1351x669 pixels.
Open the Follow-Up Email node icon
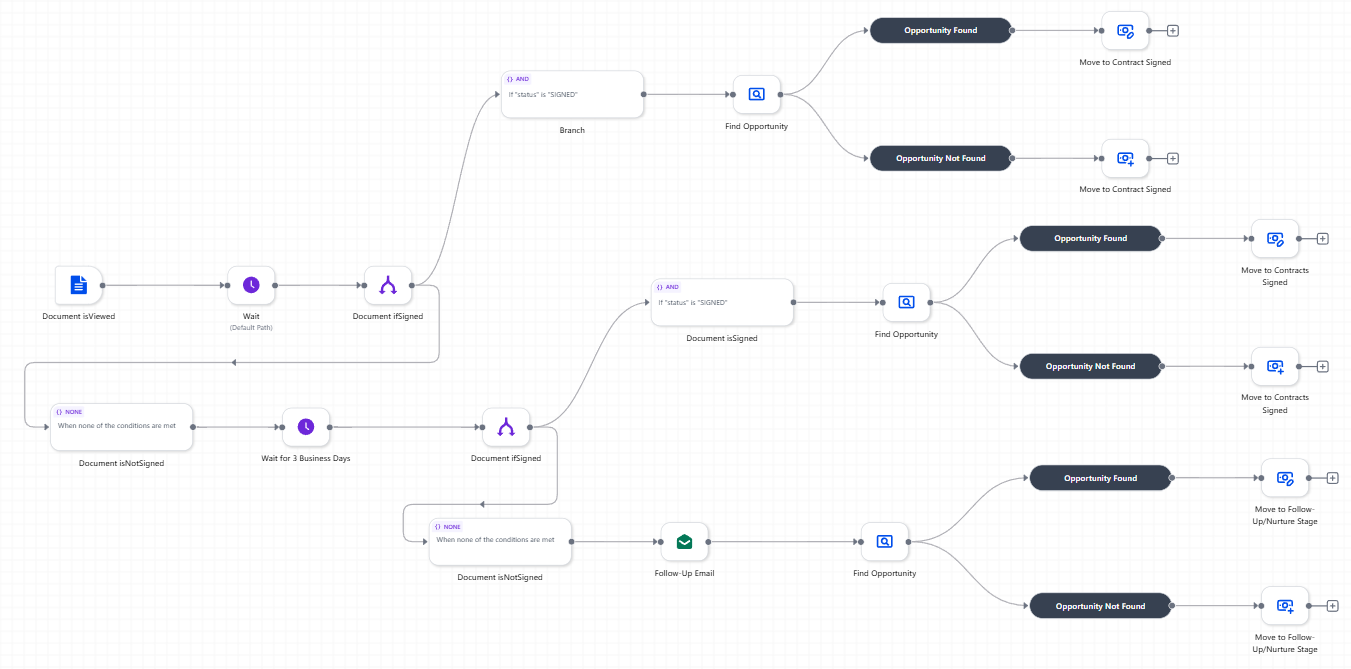click(685, 542)
